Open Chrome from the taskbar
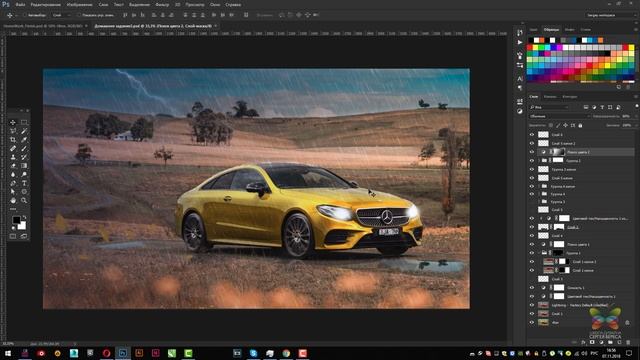Image resolution: width=640 pixels, height=360 pixels. (286, 353)
